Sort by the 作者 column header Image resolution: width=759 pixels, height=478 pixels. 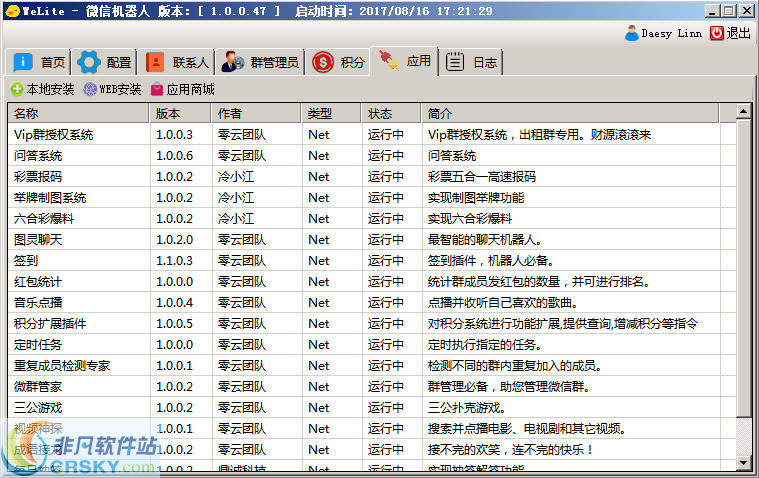pyautogui.click(x=256, y=114)
